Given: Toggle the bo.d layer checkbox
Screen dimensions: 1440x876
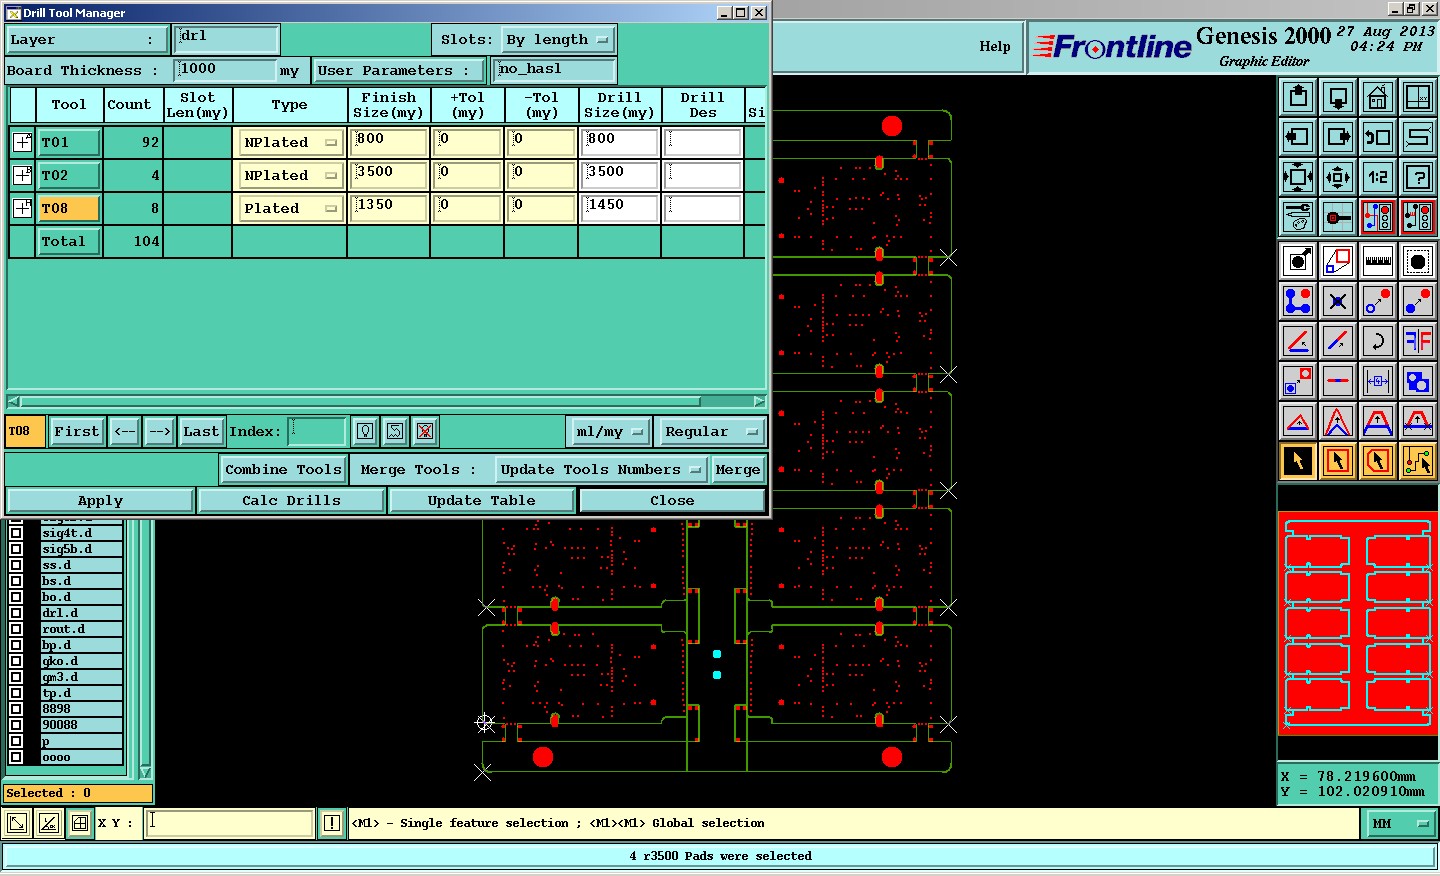Looking at the screenshot, I should [x=16, y=597].
